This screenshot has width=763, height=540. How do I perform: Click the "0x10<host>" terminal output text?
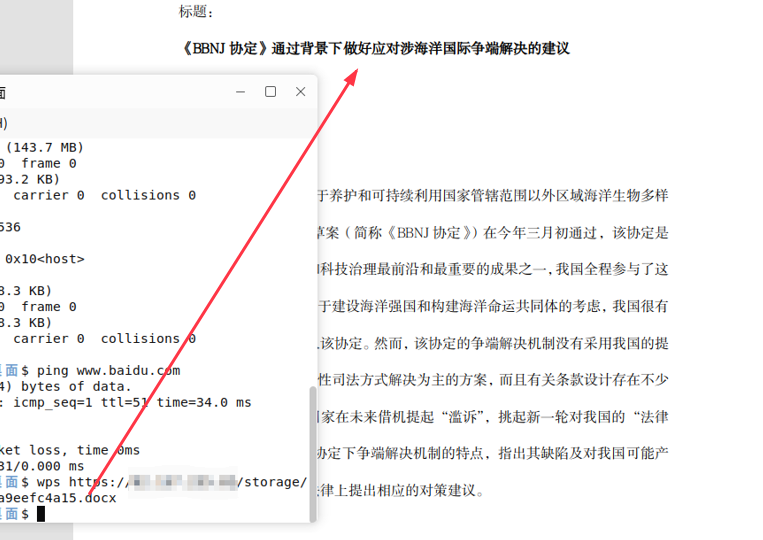pos(45,259)
